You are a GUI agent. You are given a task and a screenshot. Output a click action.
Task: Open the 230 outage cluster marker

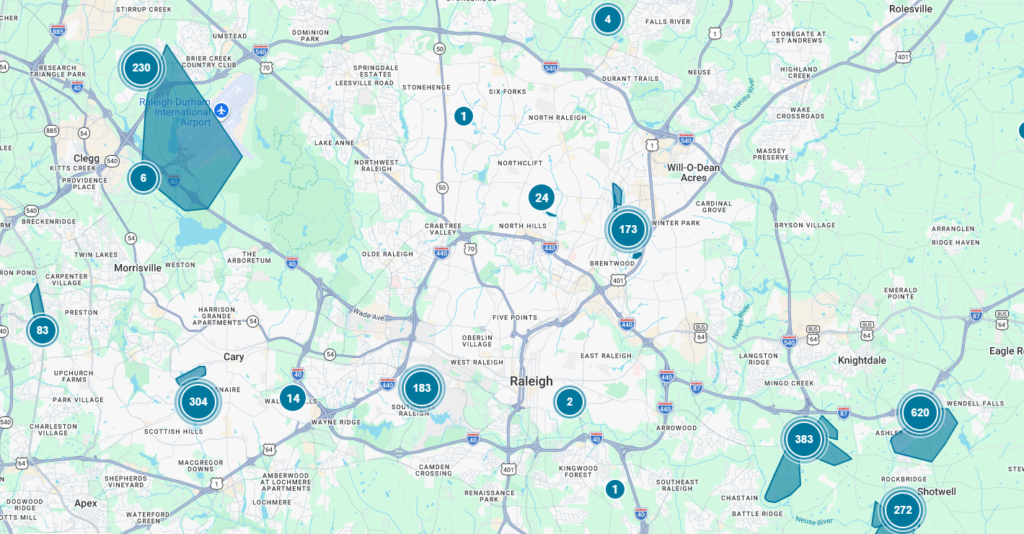pyautogui.click(x=141, y=68)
